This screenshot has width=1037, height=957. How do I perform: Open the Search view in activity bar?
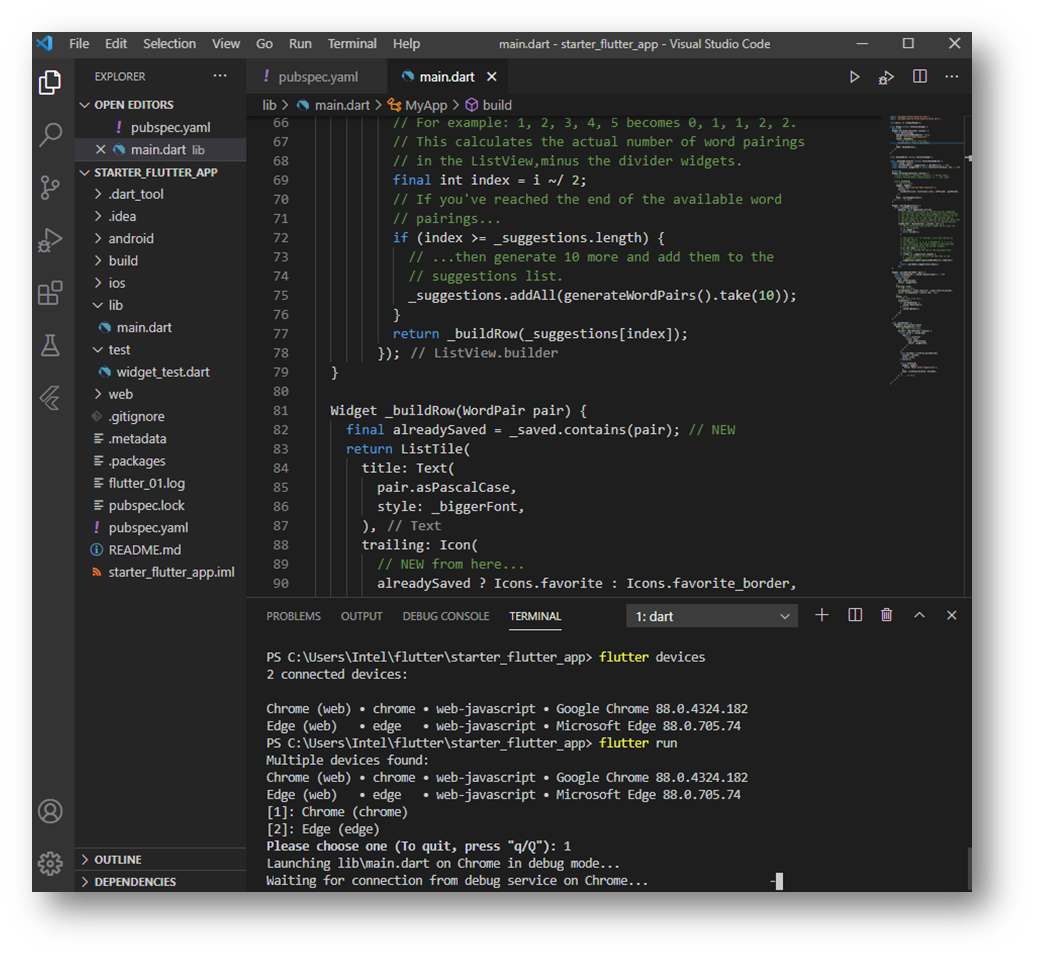(x=50, y=134)
